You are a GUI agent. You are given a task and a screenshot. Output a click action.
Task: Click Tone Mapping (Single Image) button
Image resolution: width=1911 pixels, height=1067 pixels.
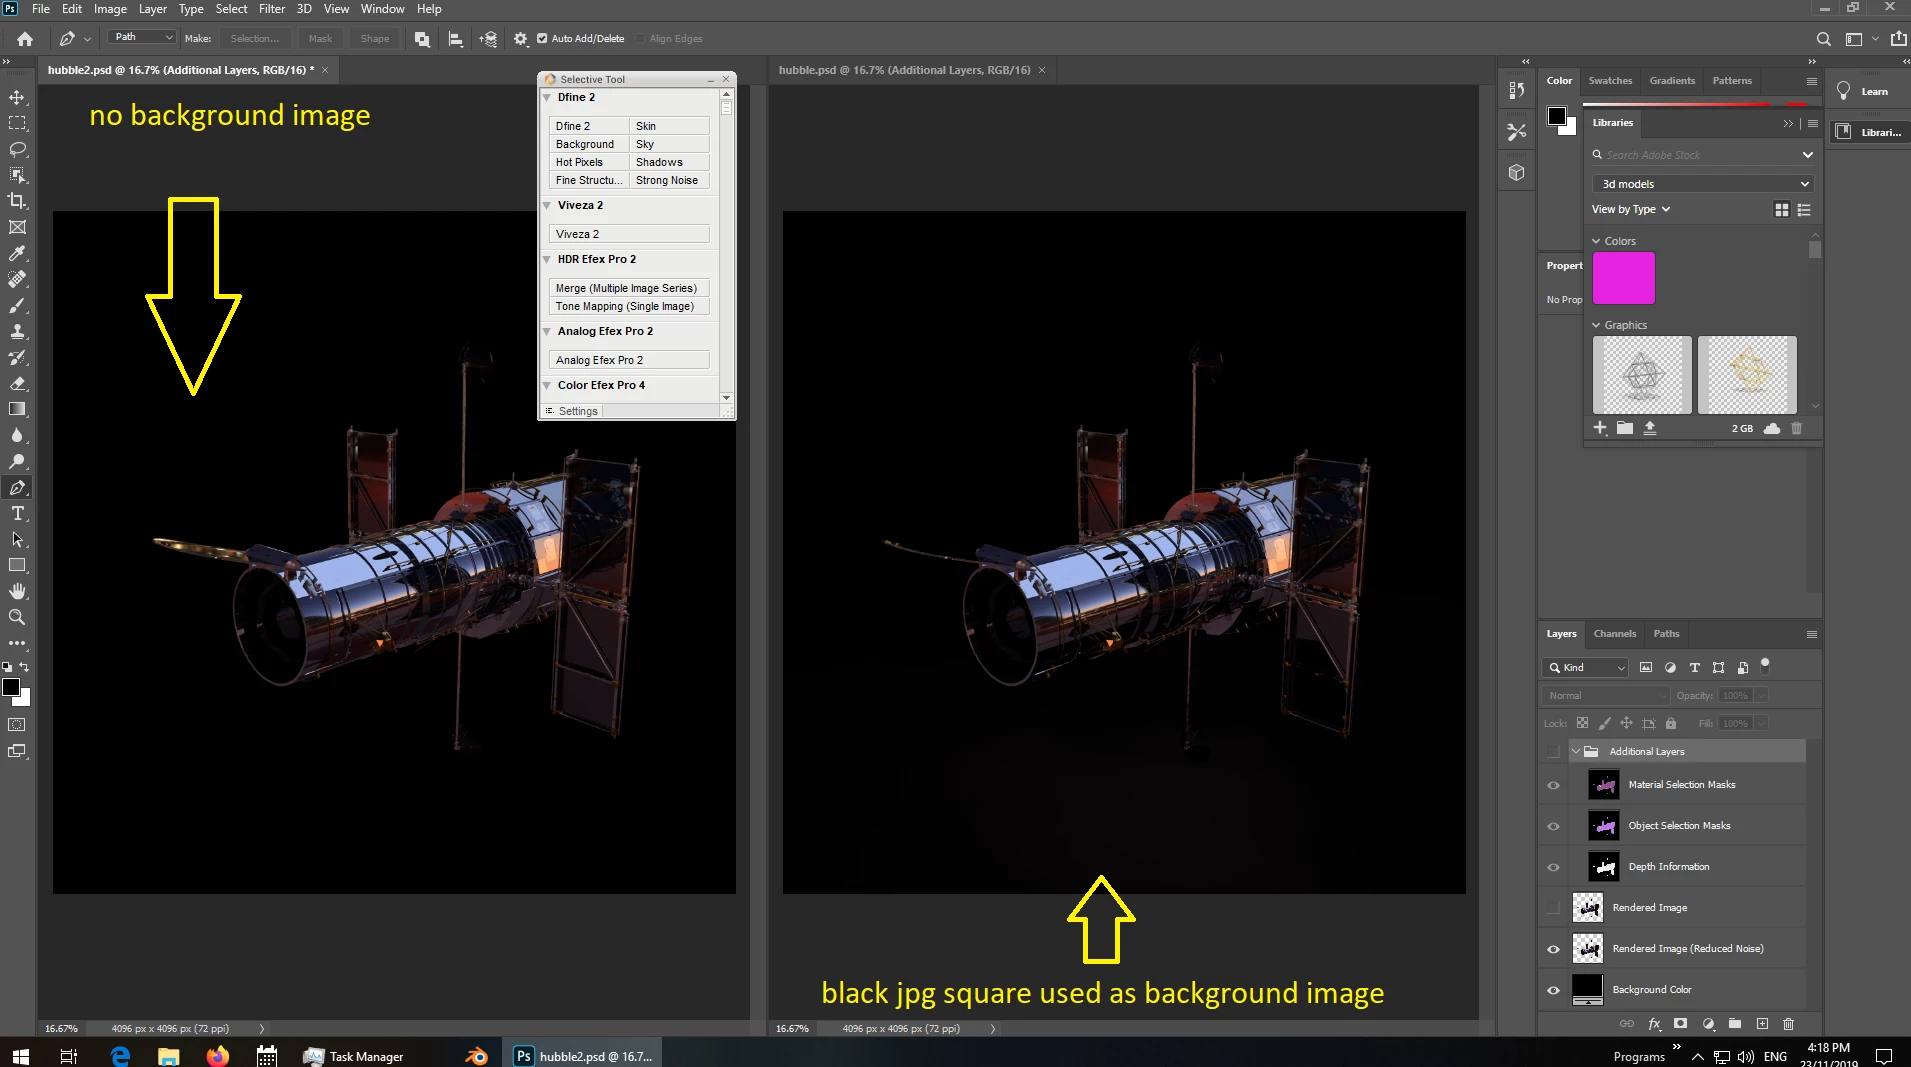click(629, 306)
